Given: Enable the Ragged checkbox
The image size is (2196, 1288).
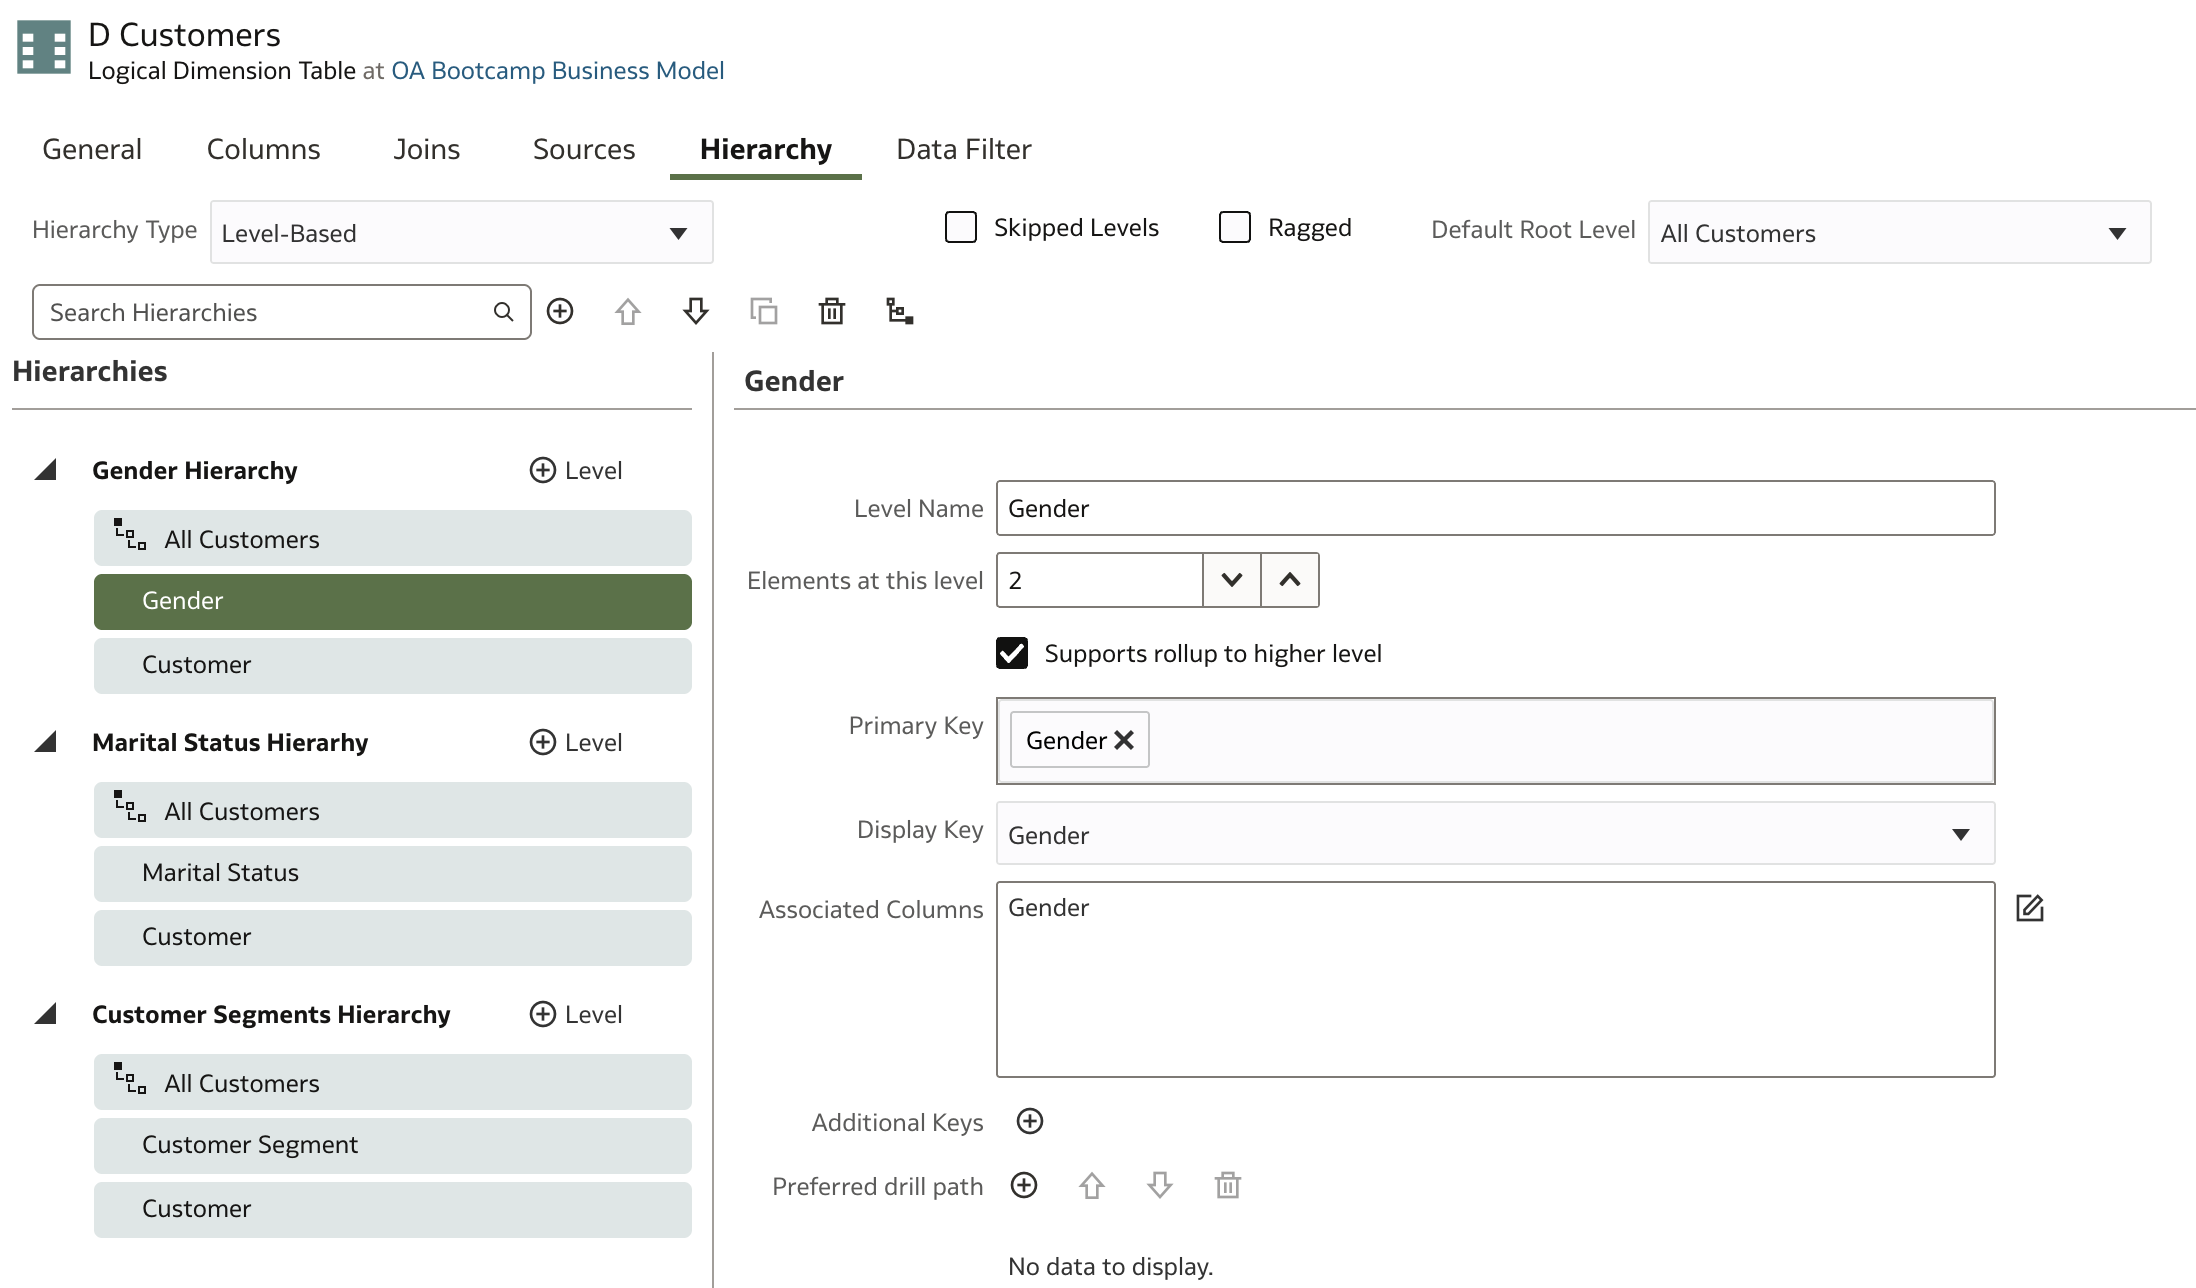Looking at the screenshot, I should [x=1235, y=227].
